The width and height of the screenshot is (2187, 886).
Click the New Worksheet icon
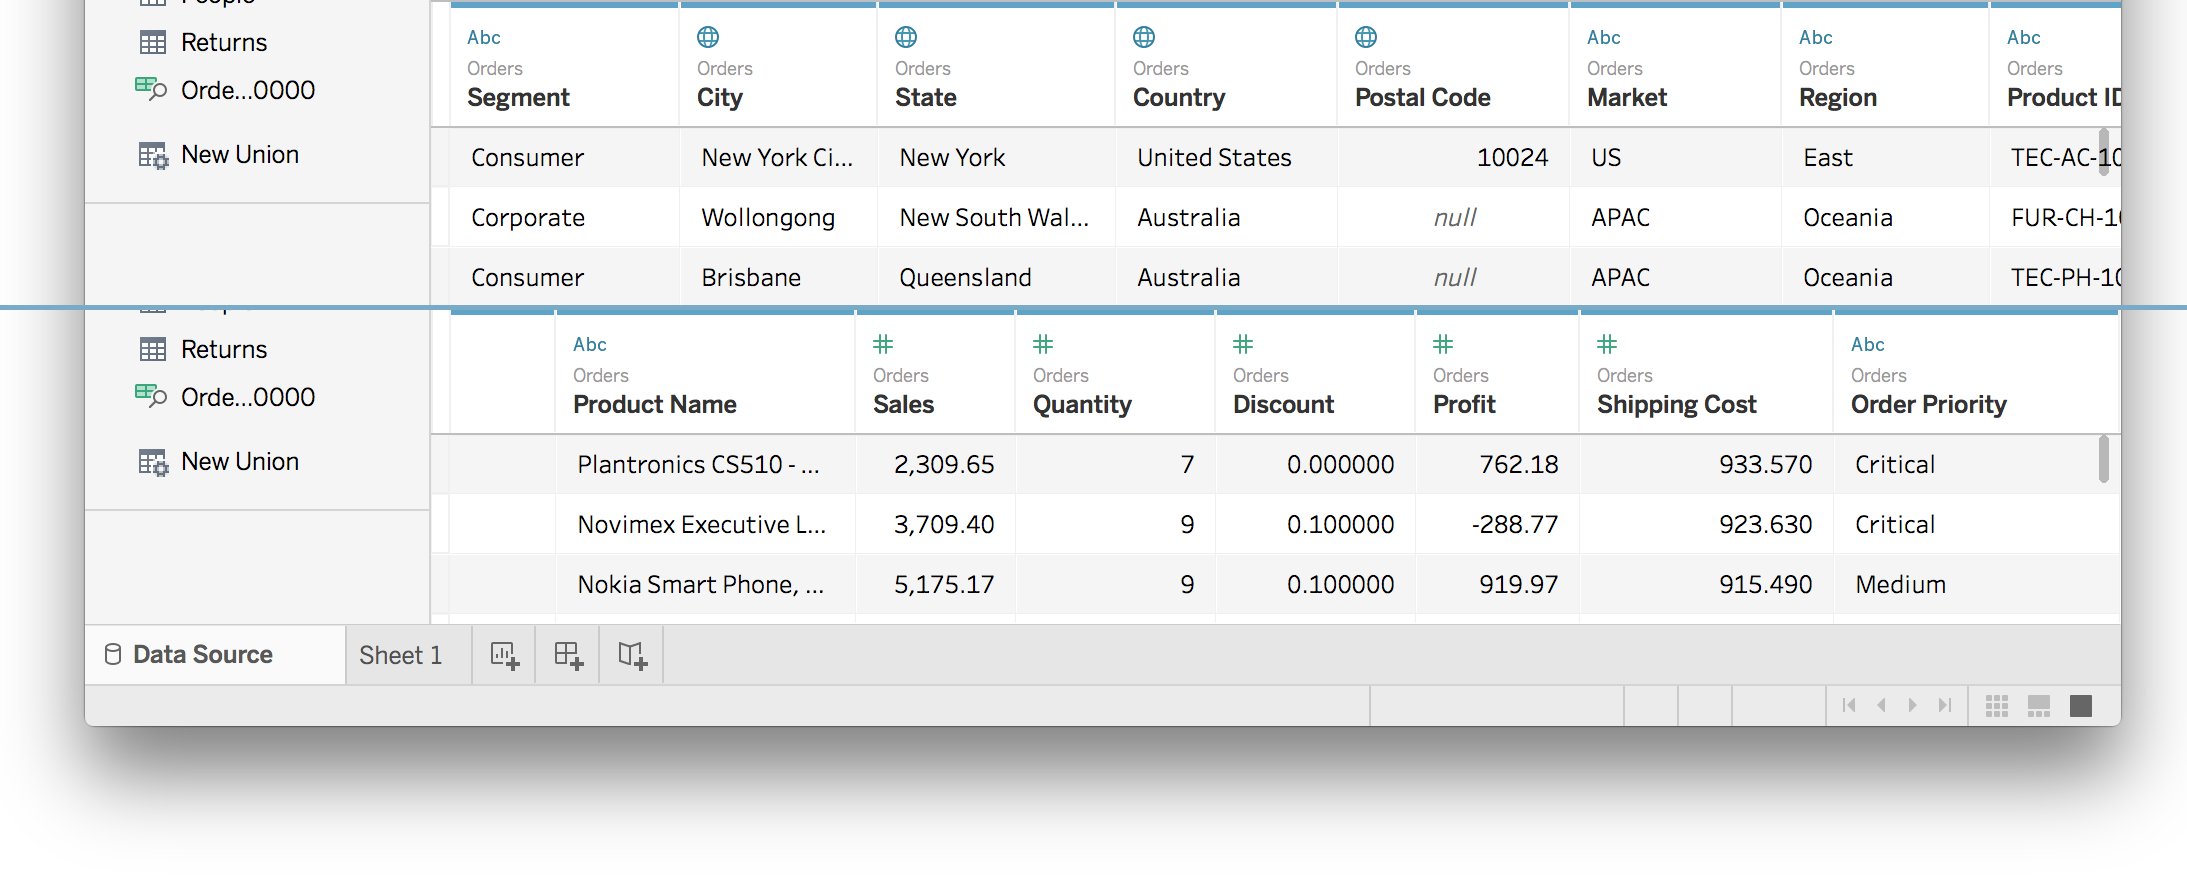504,656
